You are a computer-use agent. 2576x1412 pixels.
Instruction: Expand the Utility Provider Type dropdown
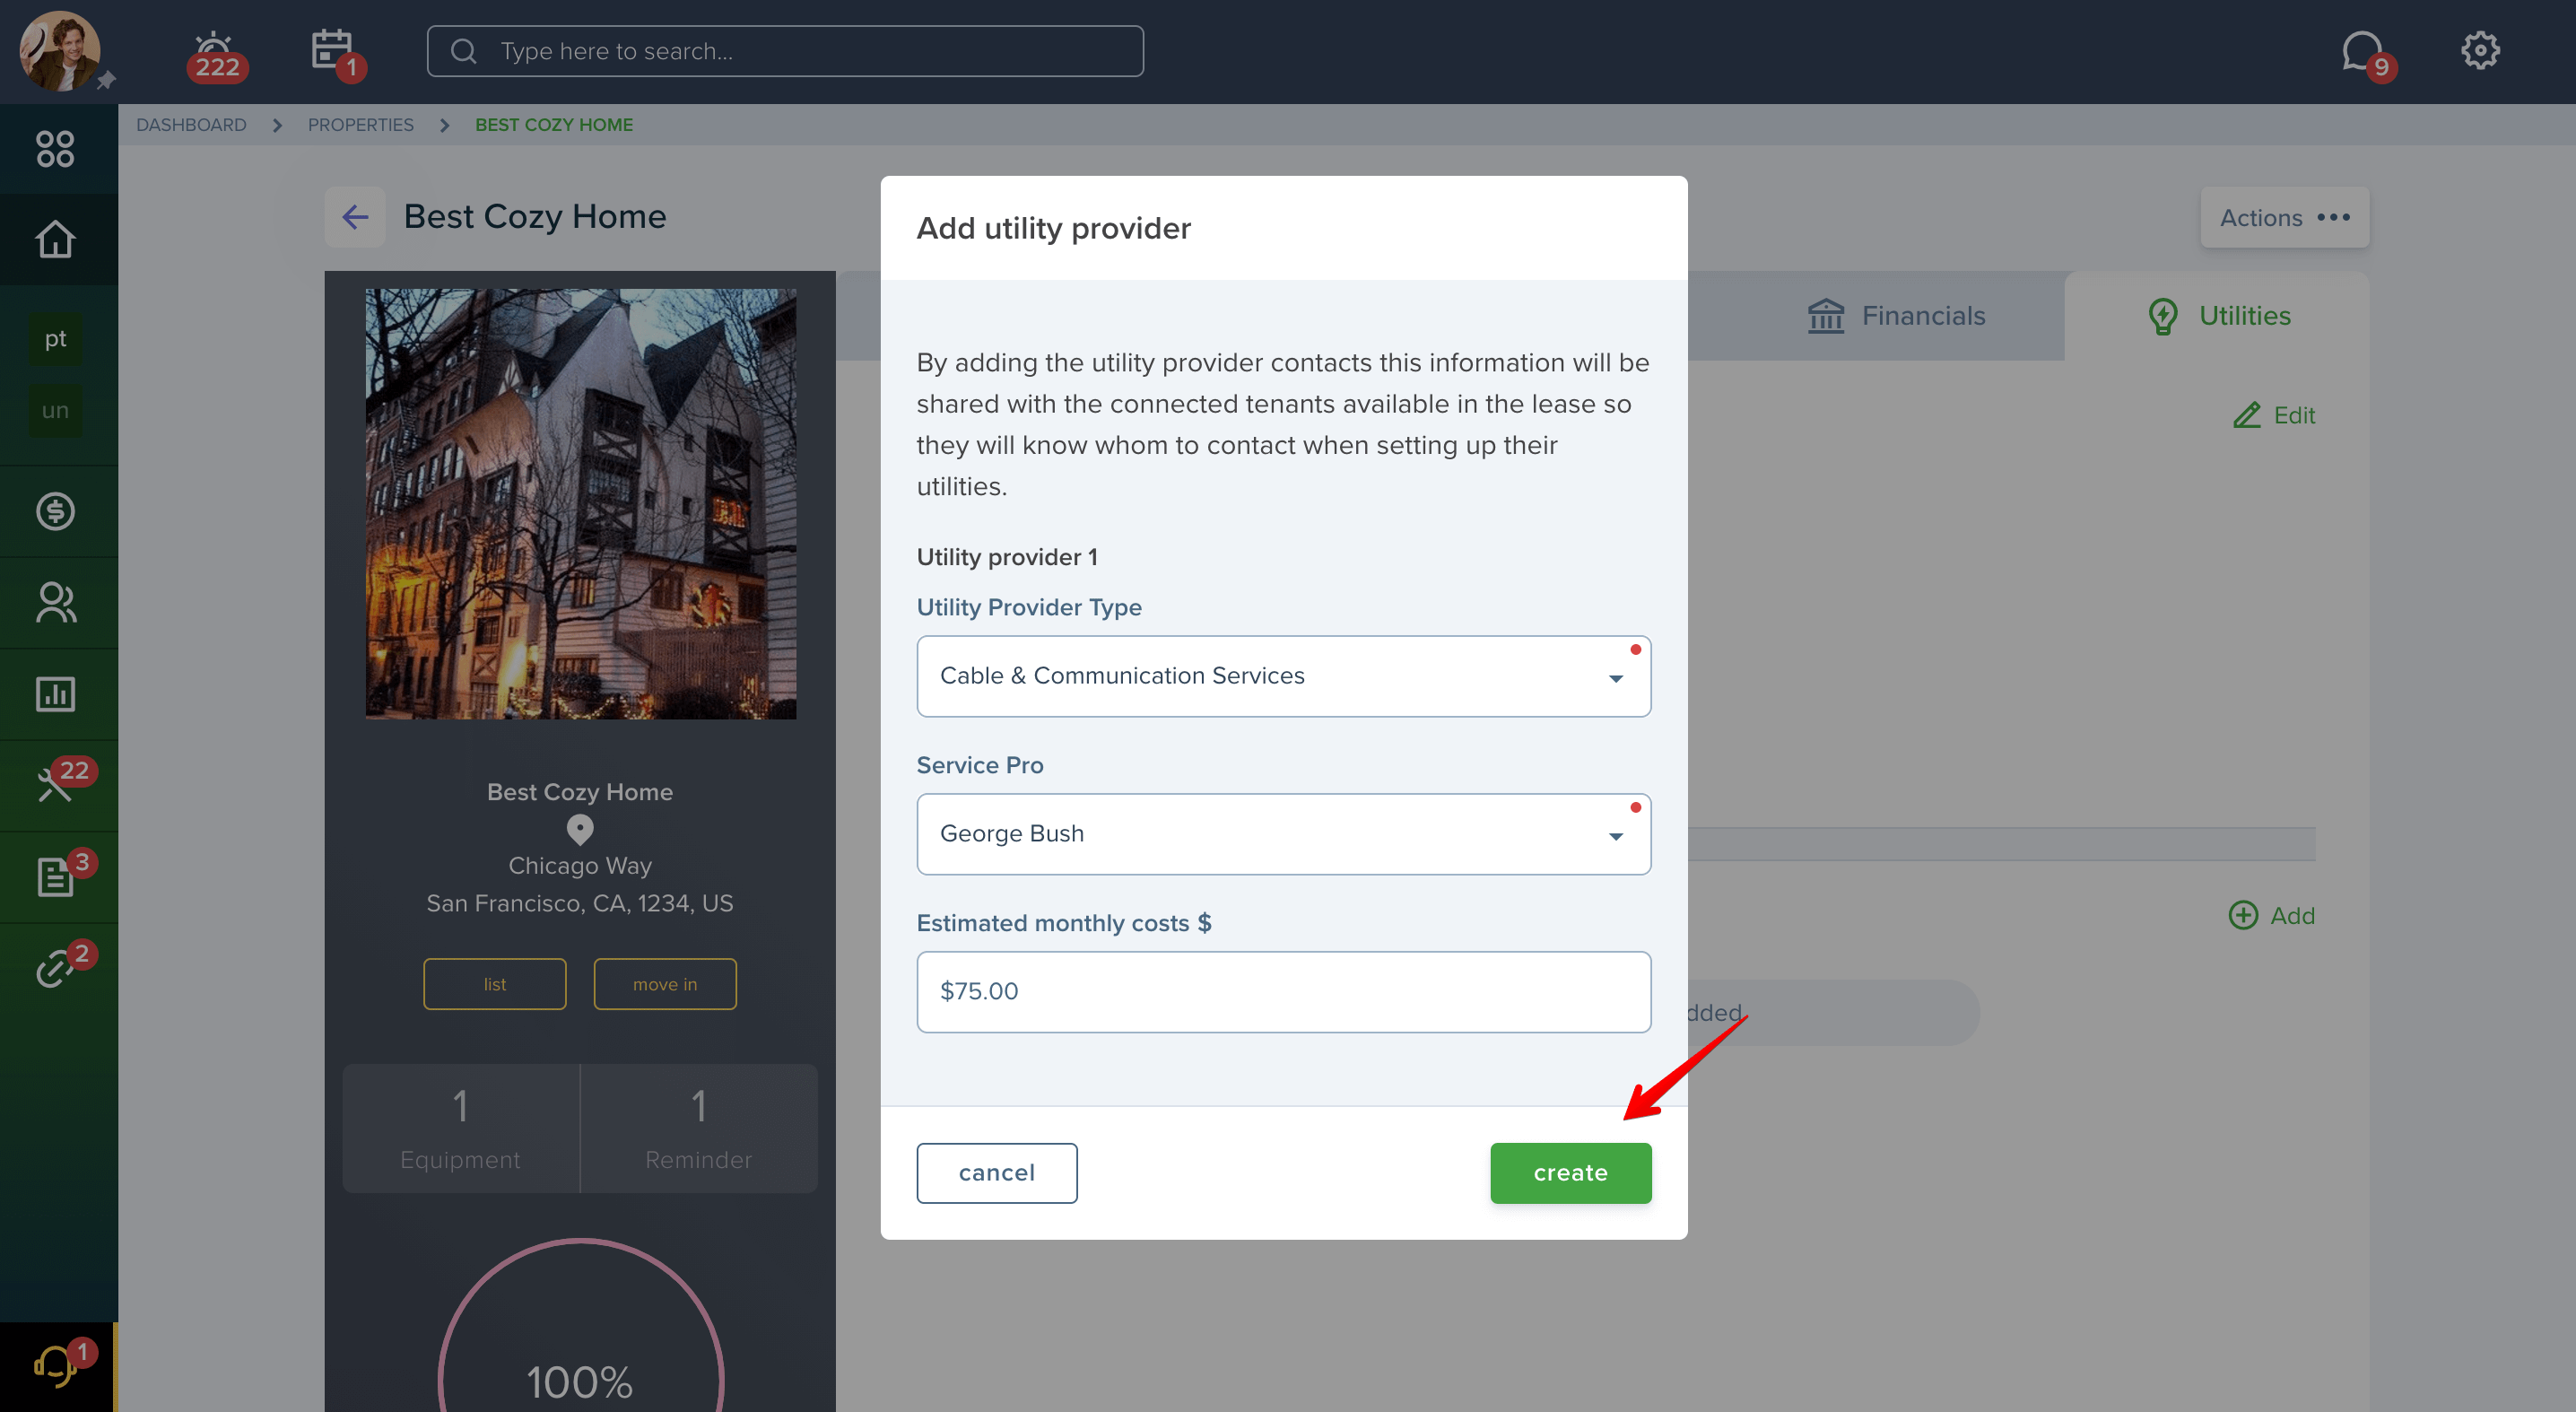coord(1283,676)
